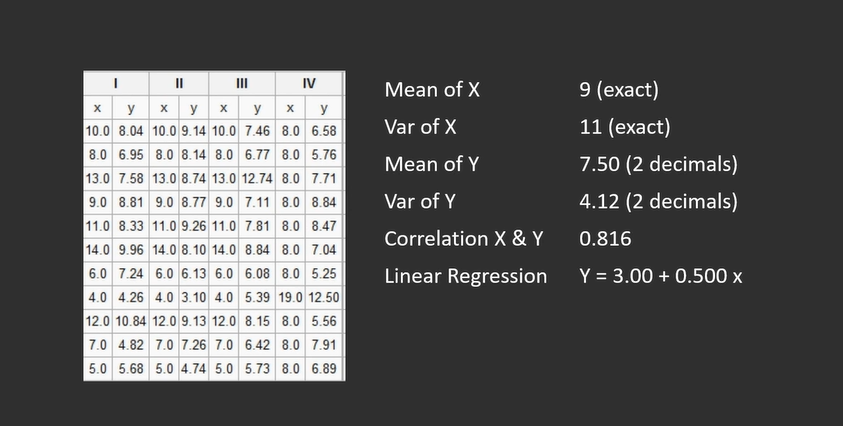This screenshot has width=843, height=426.
Task: Click the 'Mean of X' label
Action: tap(432, 89)
